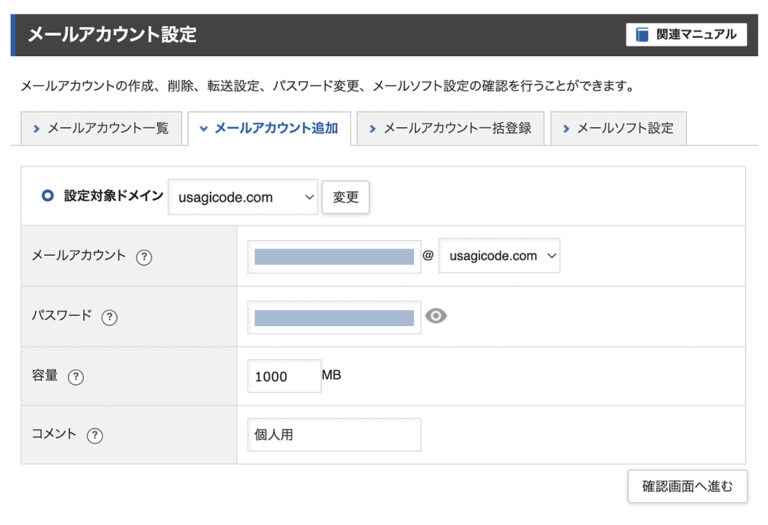Click the arrow icon on メールソフト設定 tab
The height and width of the screenshot is (525, 768).
click(566, 129)
